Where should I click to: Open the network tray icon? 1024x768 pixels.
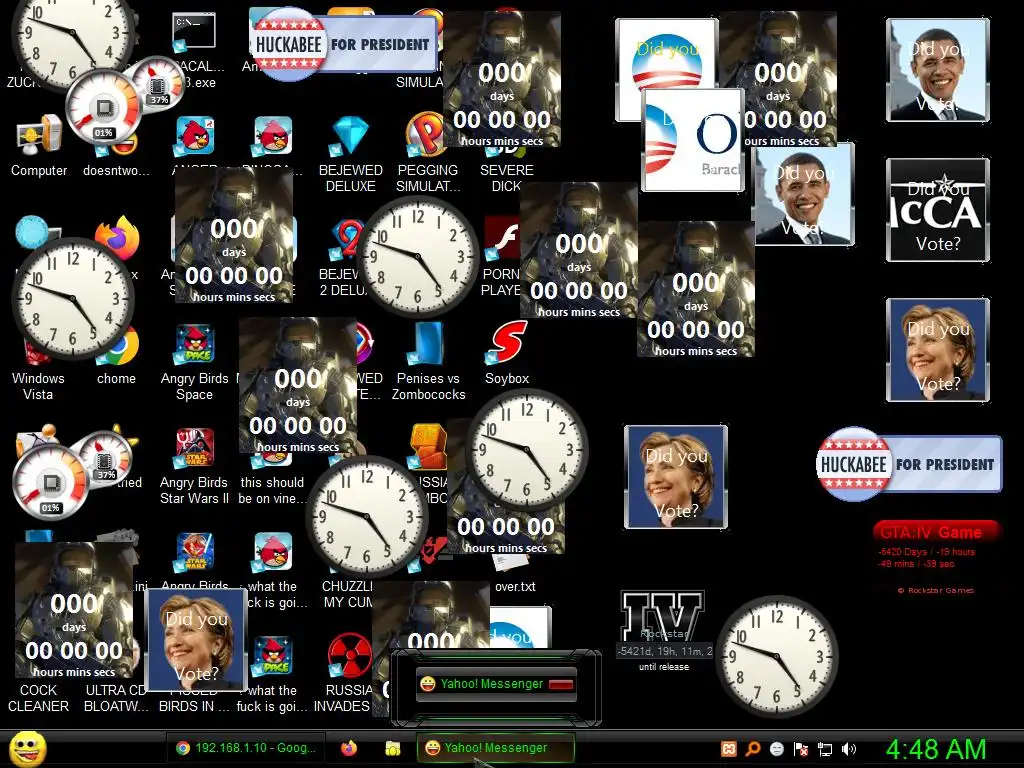825,749
